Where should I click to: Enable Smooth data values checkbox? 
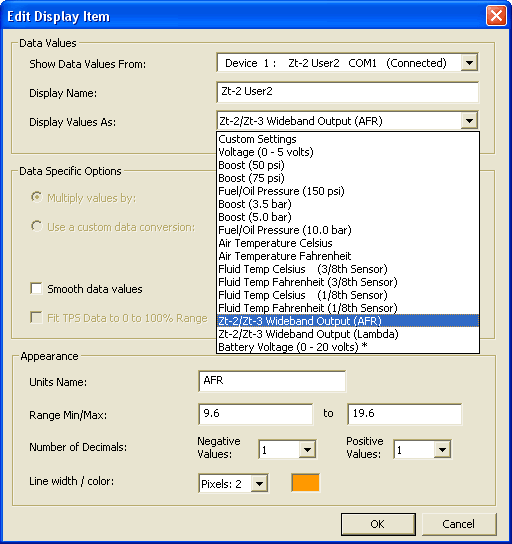pos(36,288)
